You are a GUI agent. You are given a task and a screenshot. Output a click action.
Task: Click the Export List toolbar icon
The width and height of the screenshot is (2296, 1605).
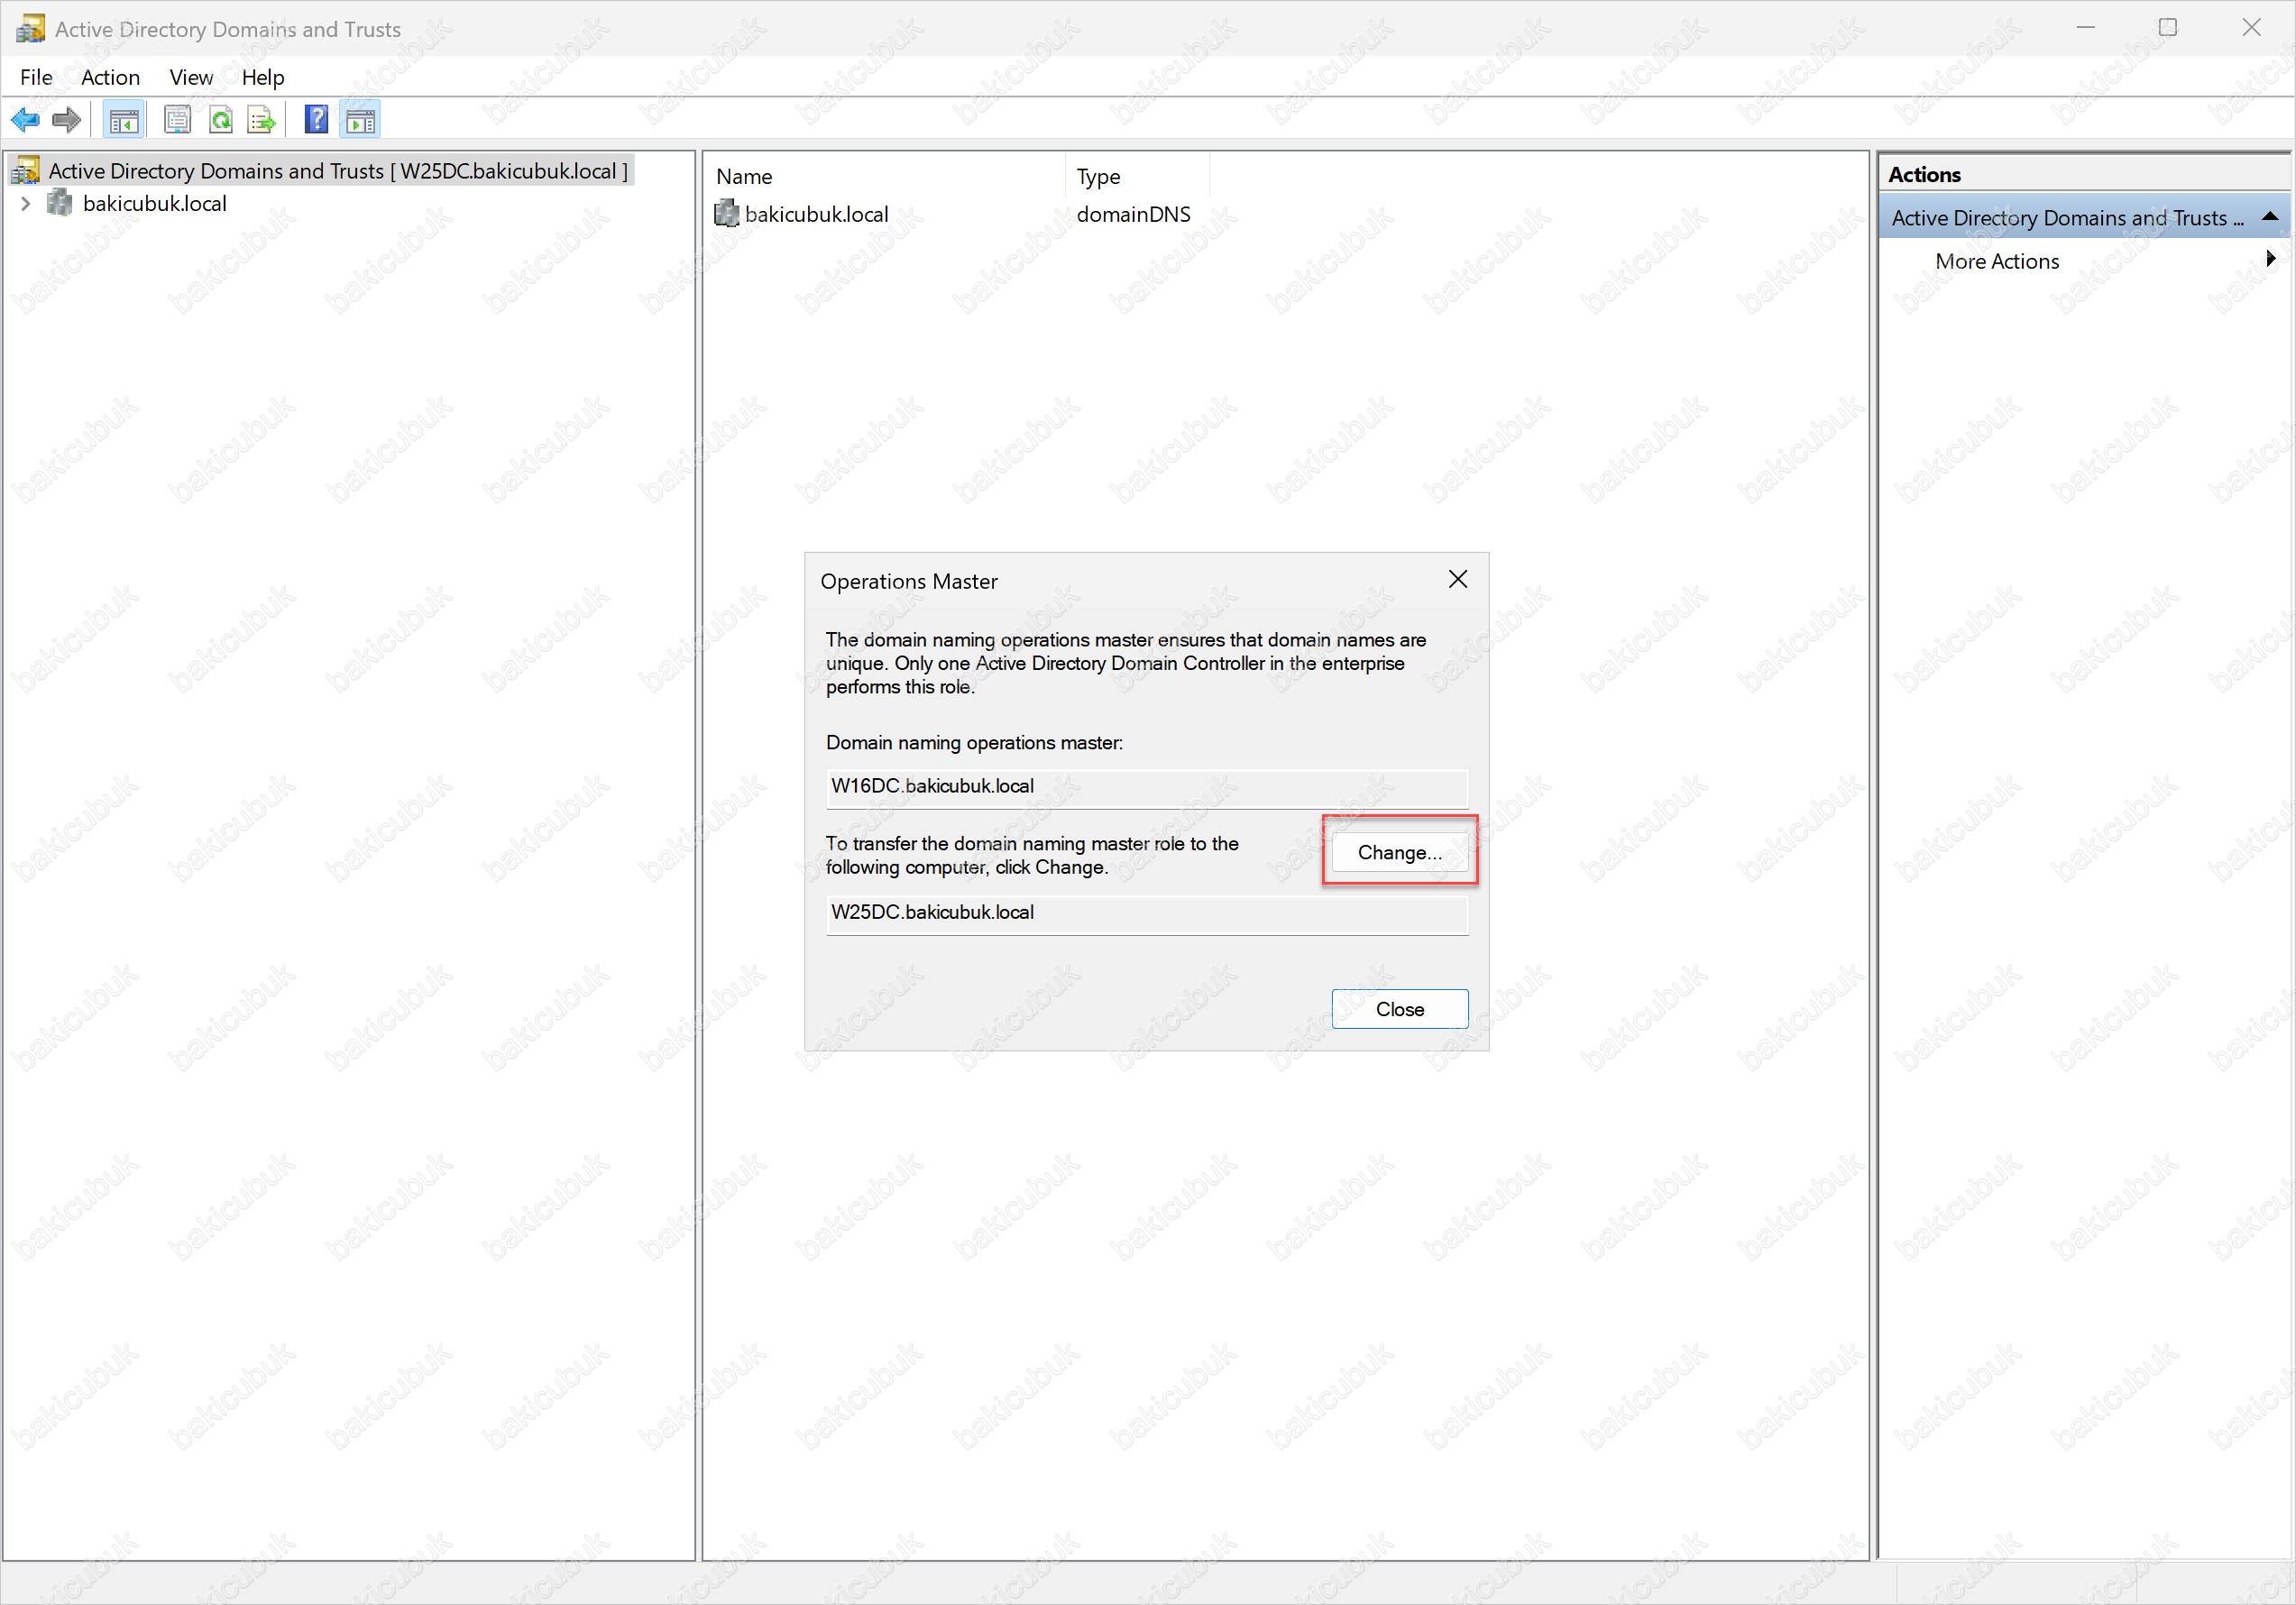click(x=261, y=120)
